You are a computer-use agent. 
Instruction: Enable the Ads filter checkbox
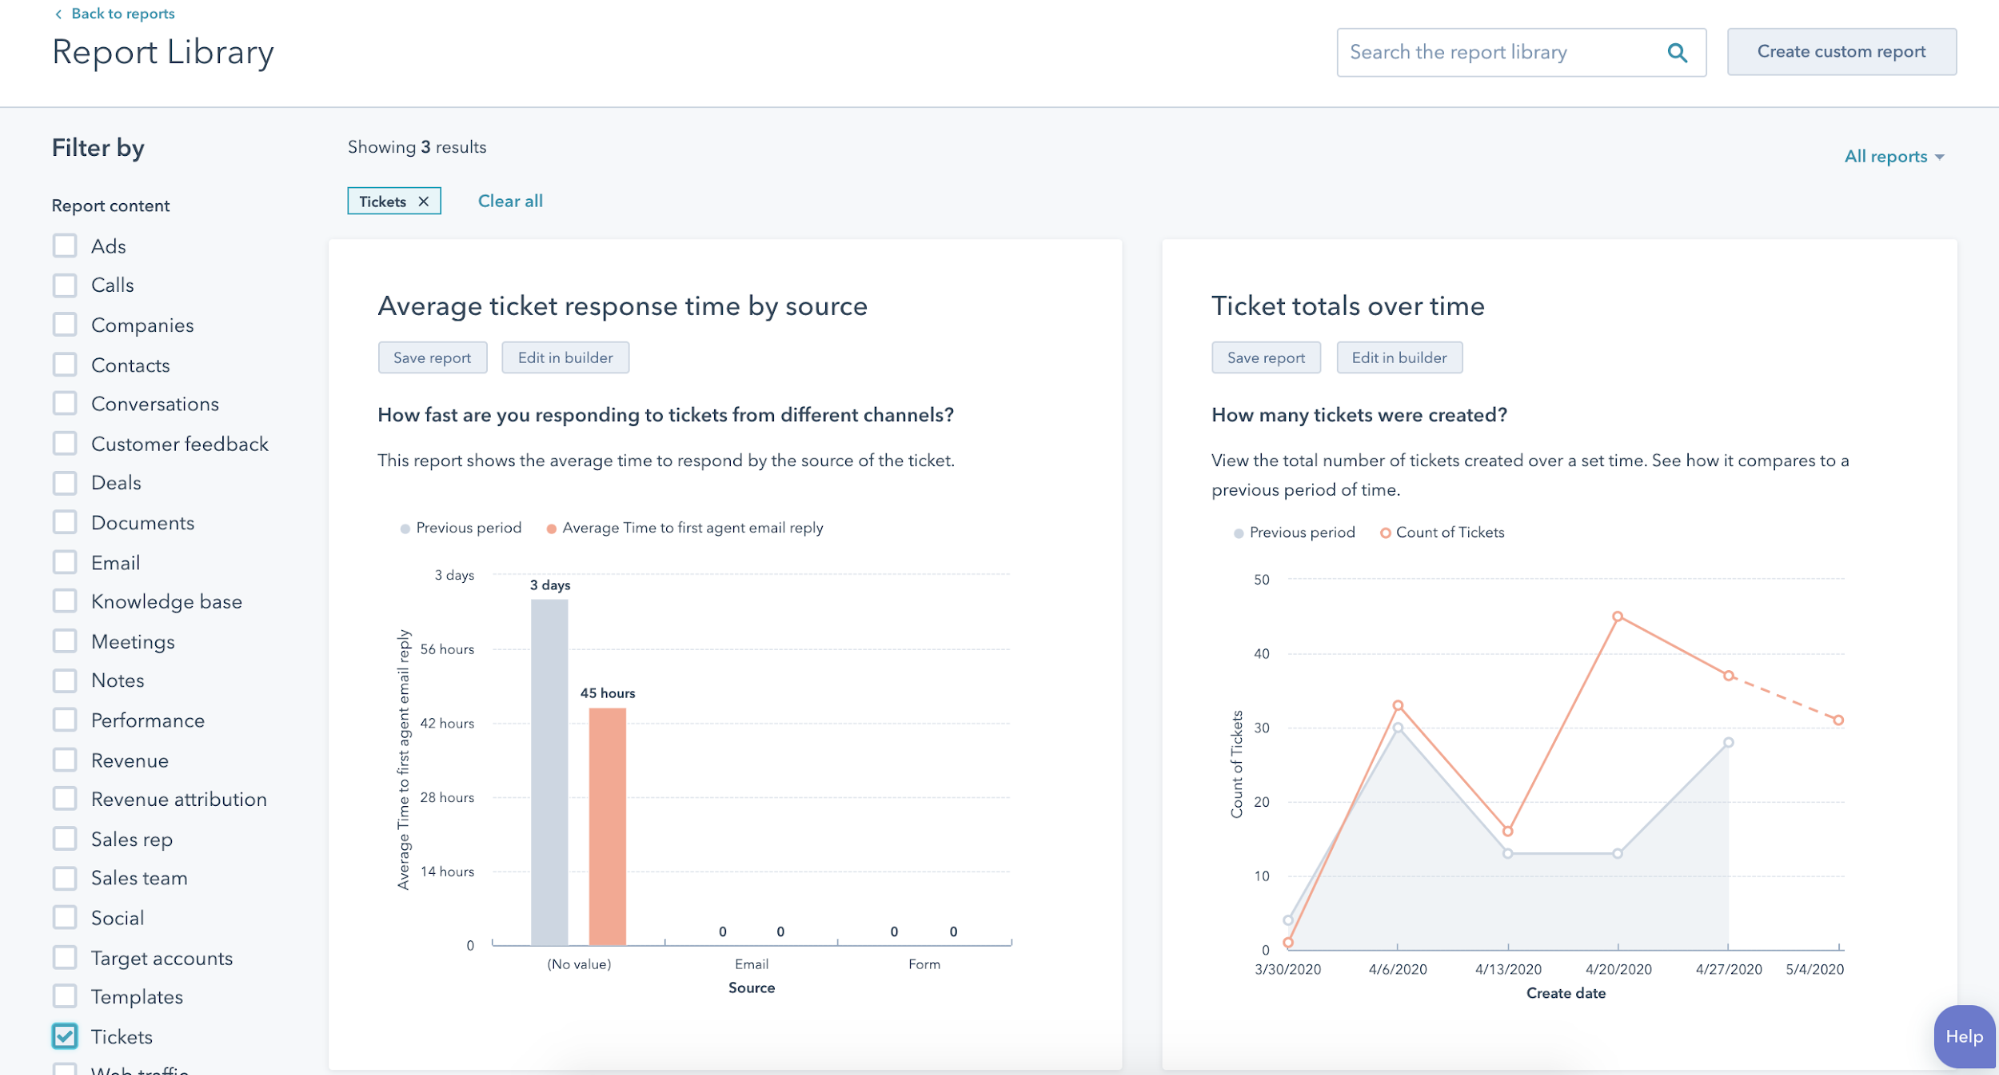[x=65, y=246]
